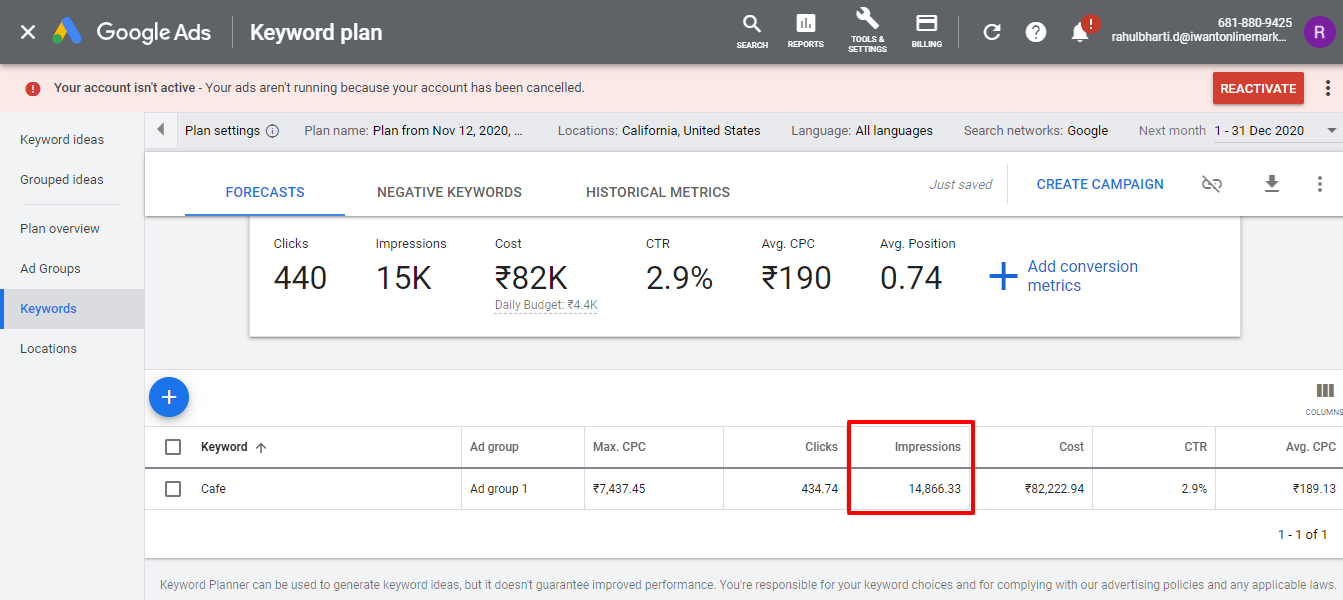Collapse the side navigation arrow
This screenshot has height=600, width=1343.
[x=161, y=130]
